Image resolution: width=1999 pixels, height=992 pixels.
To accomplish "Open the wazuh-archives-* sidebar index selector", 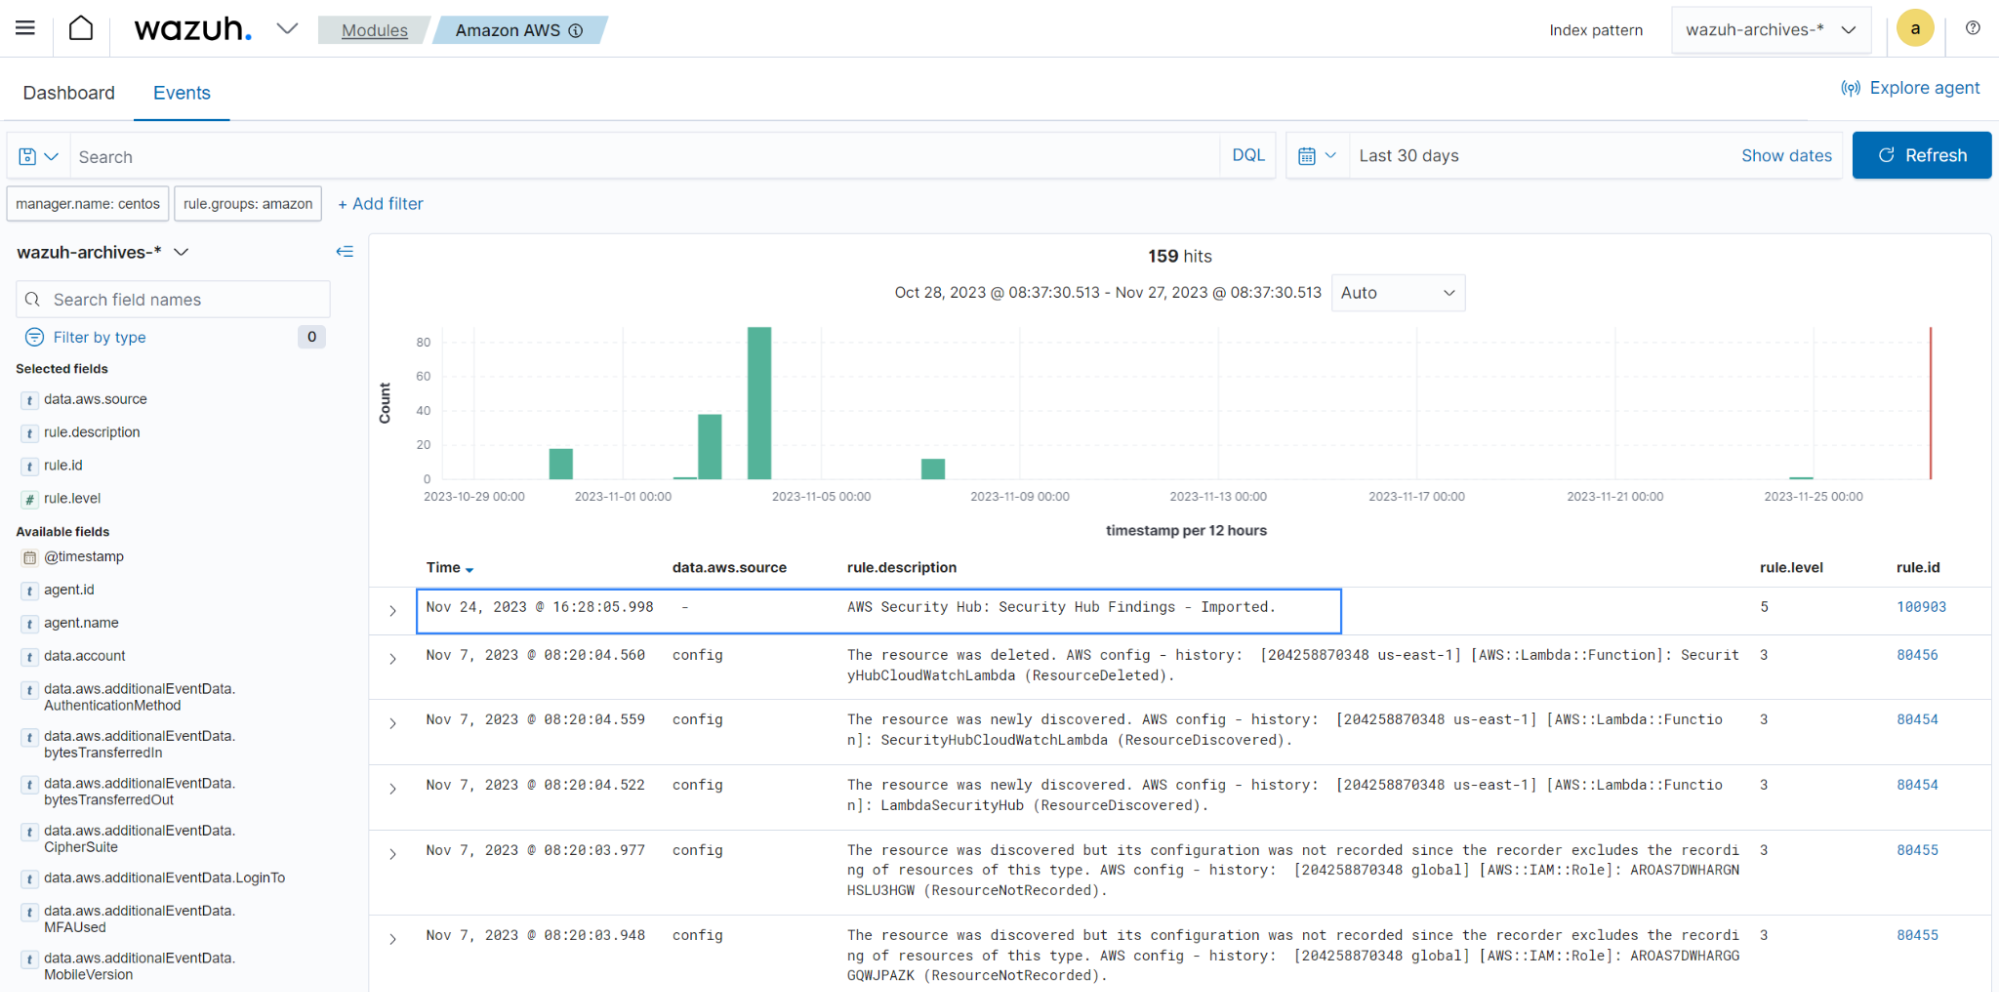I will click(x=103, y=252).
